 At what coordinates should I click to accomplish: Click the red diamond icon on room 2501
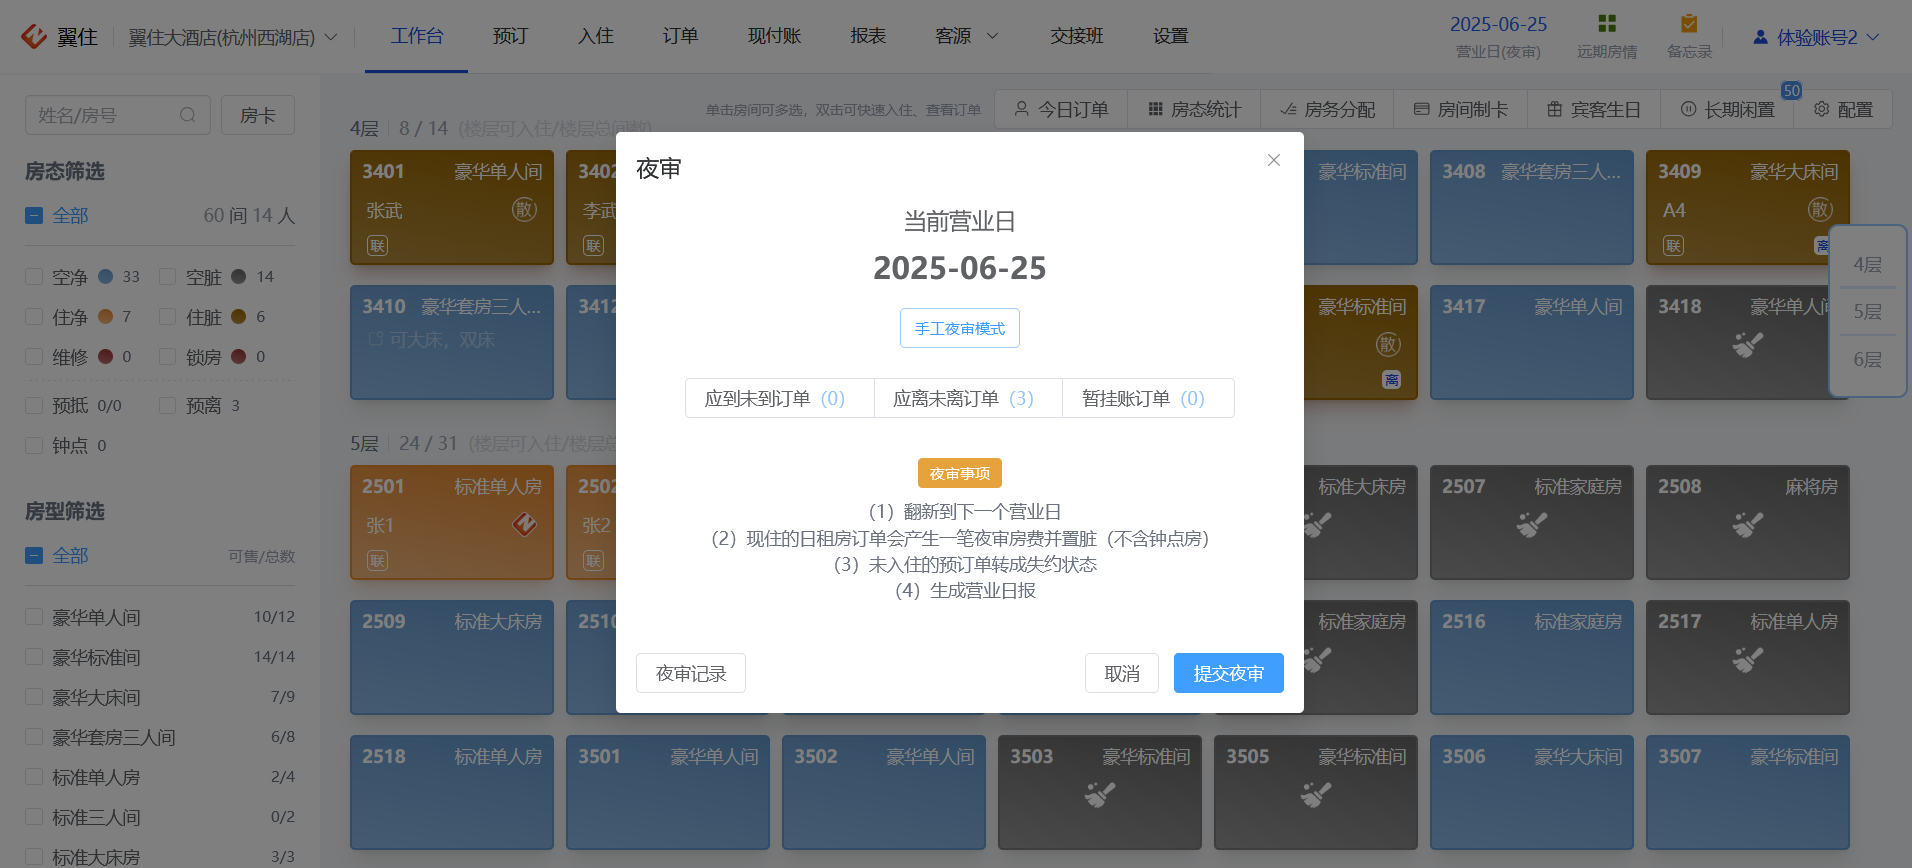(525, 524)
